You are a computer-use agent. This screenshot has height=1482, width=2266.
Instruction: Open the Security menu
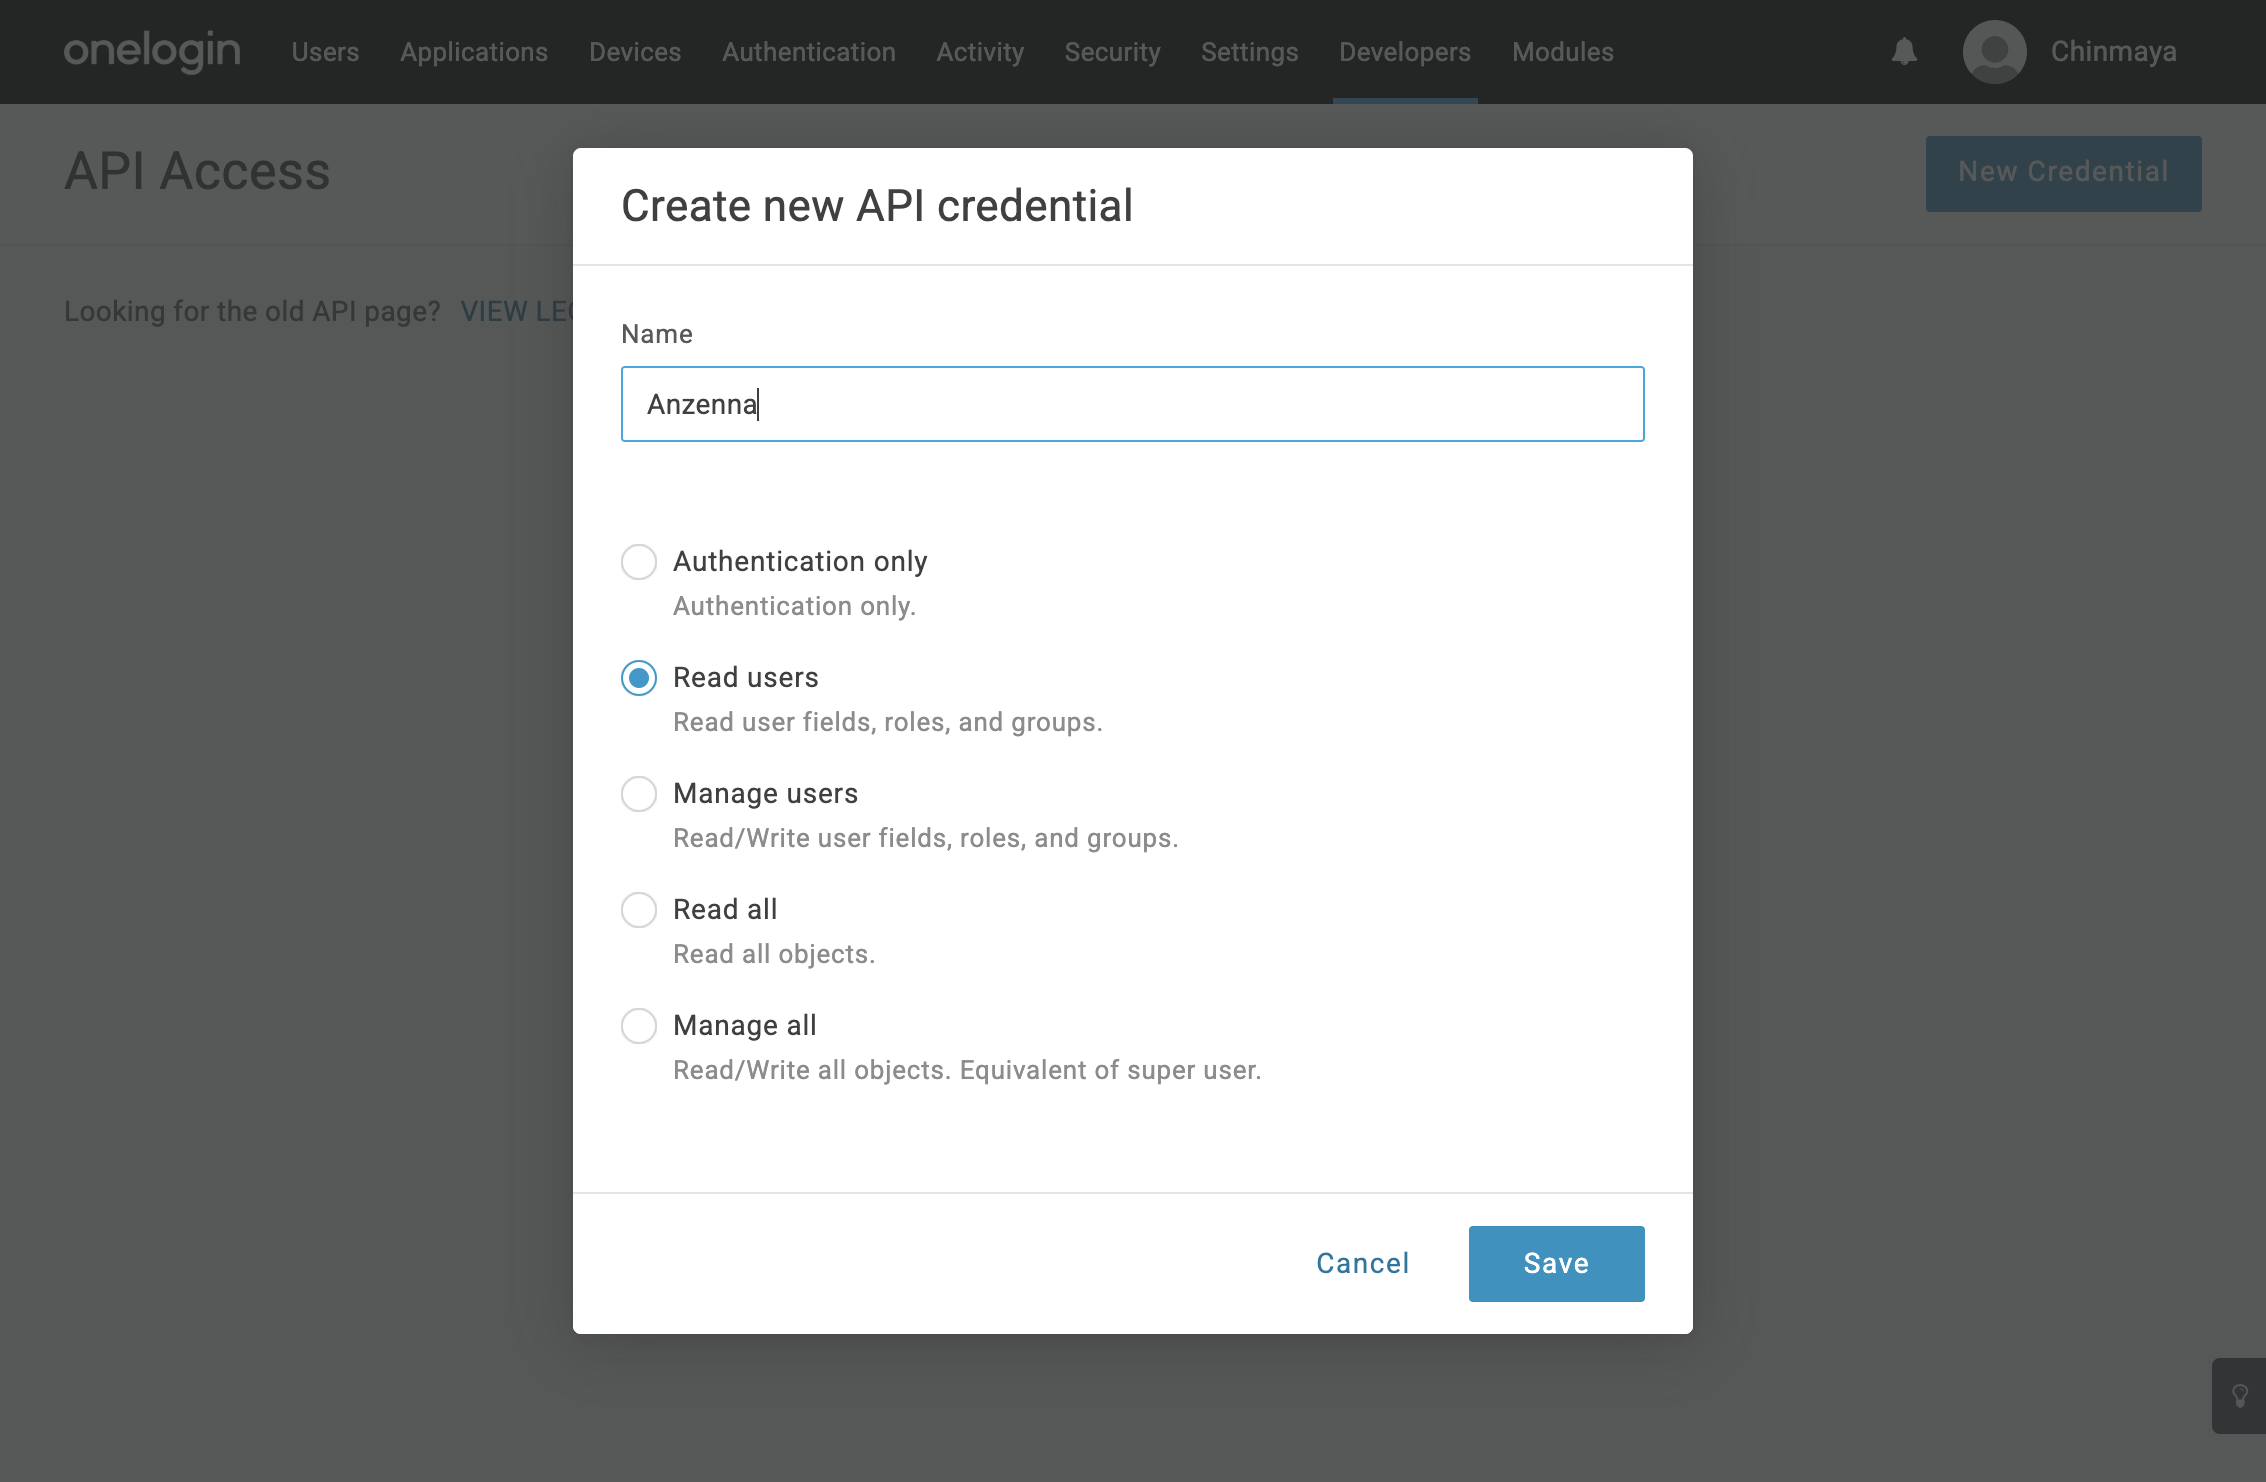pyautogui.click(x=1112, y=52)
